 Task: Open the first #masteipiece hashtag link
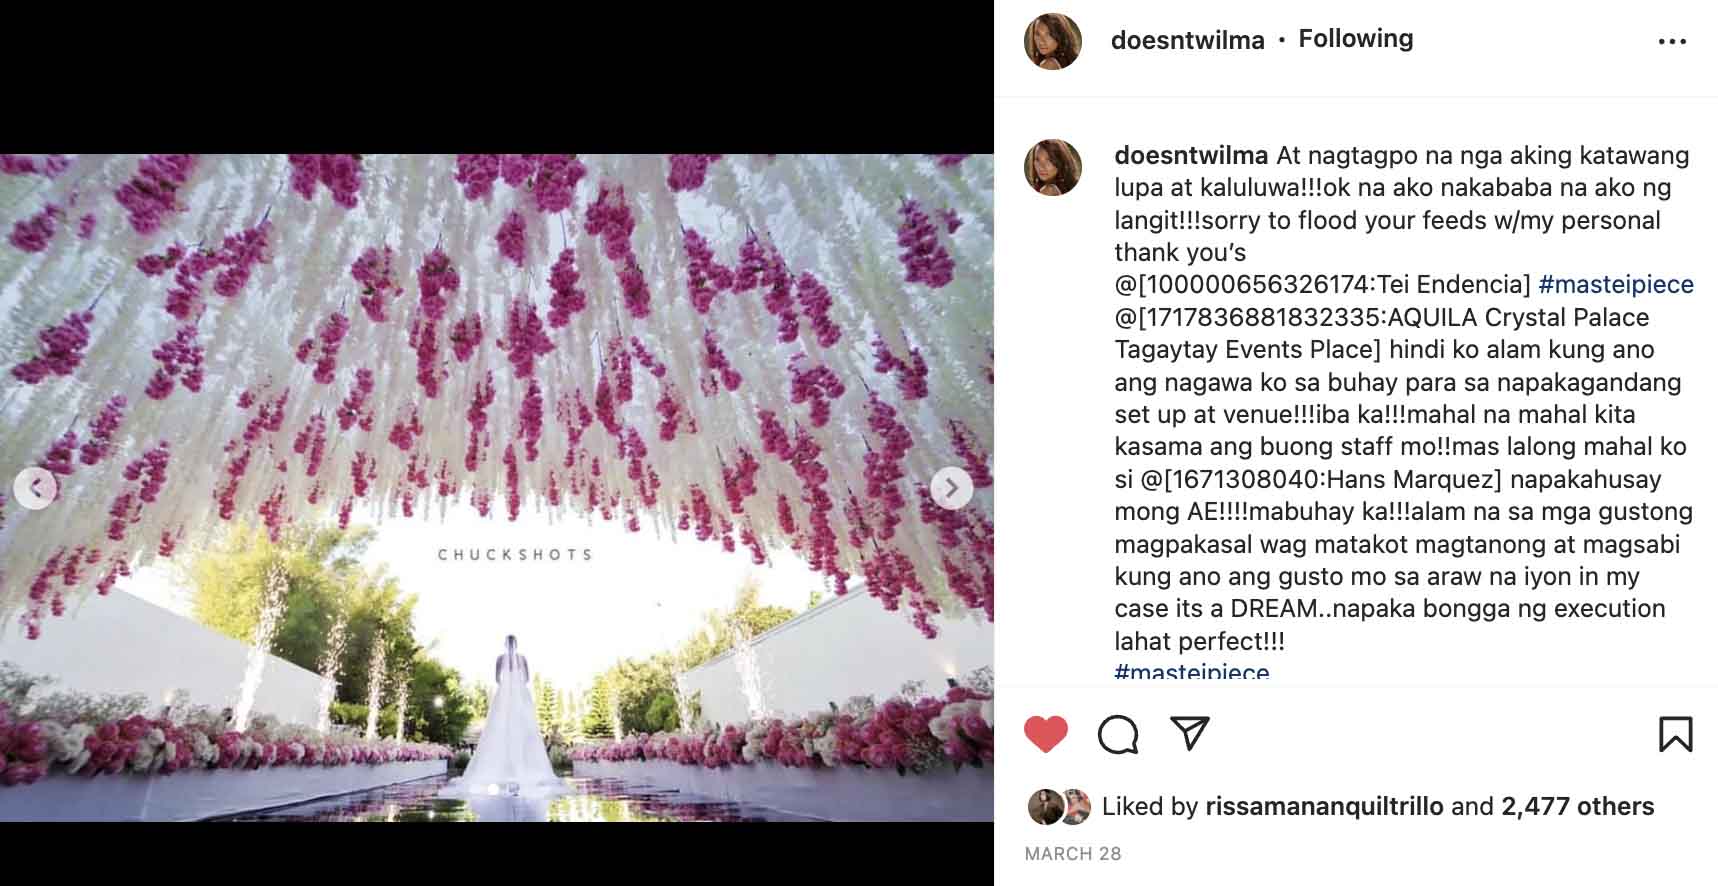(x=1616, y=285)
